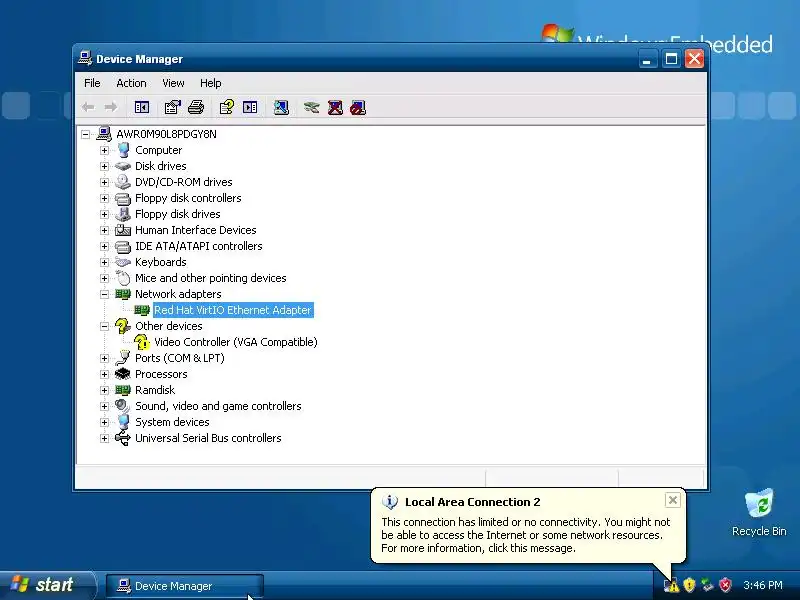Click Scan for hardware changes icon
The image size is (800, 600).
click(281, 107)
